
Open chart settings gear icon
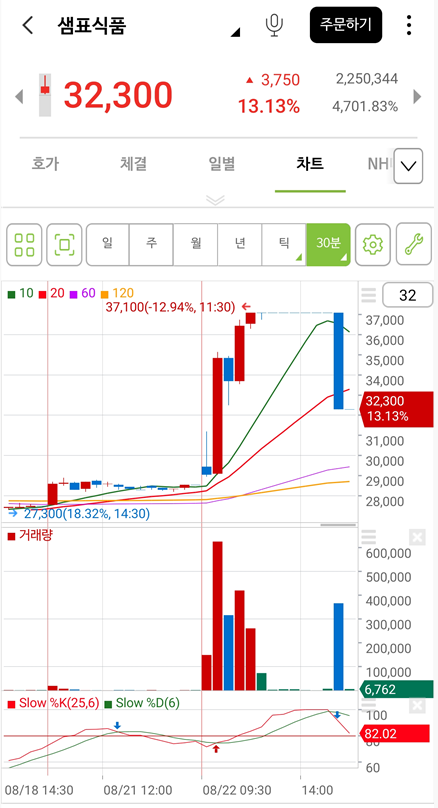(373, 244)
